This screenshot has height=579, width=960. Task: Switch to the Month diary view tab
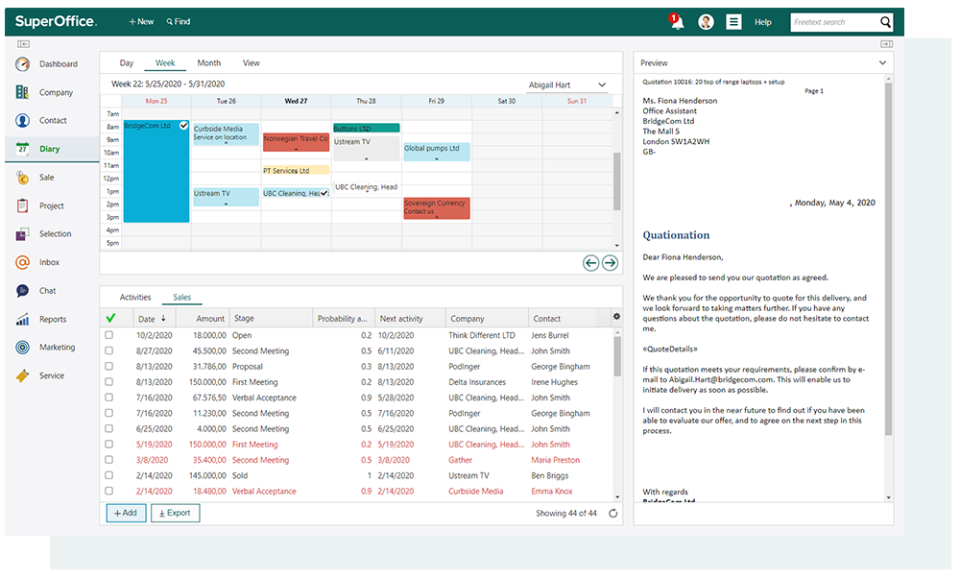tap(209, 63)
